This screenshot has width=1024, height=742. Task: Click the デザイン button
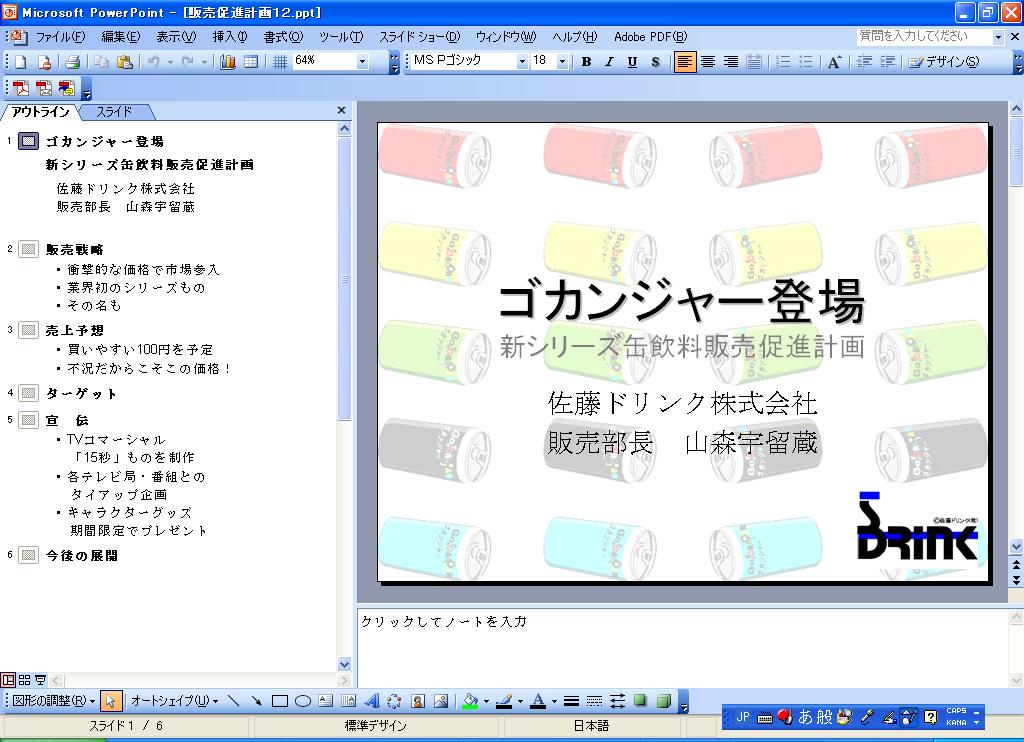tap(943, 62)
